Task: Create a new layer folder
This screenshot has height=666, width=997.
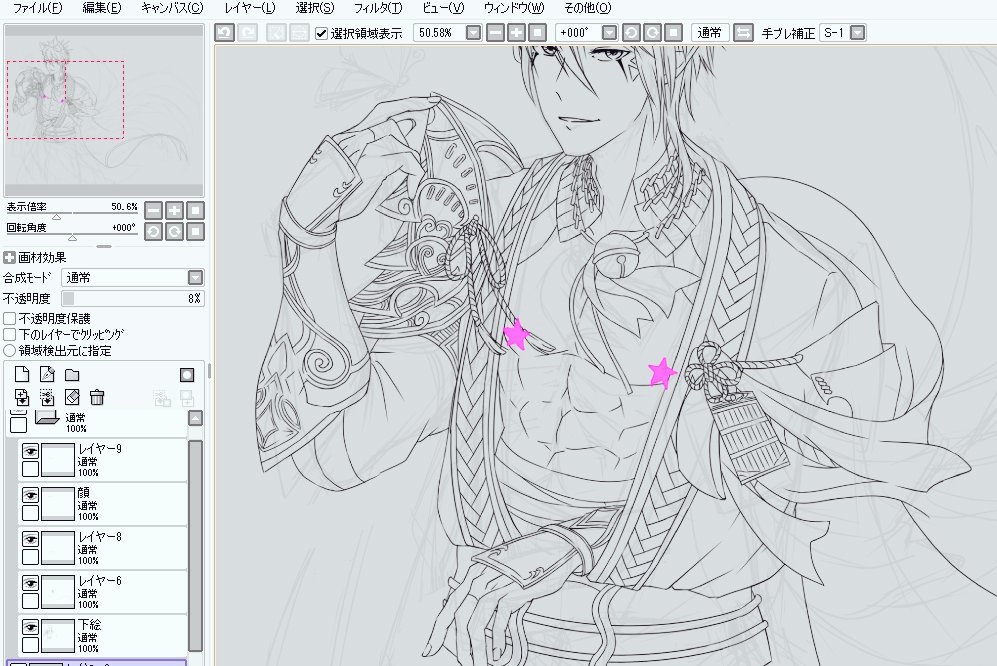Action: [x=72, y=375]
